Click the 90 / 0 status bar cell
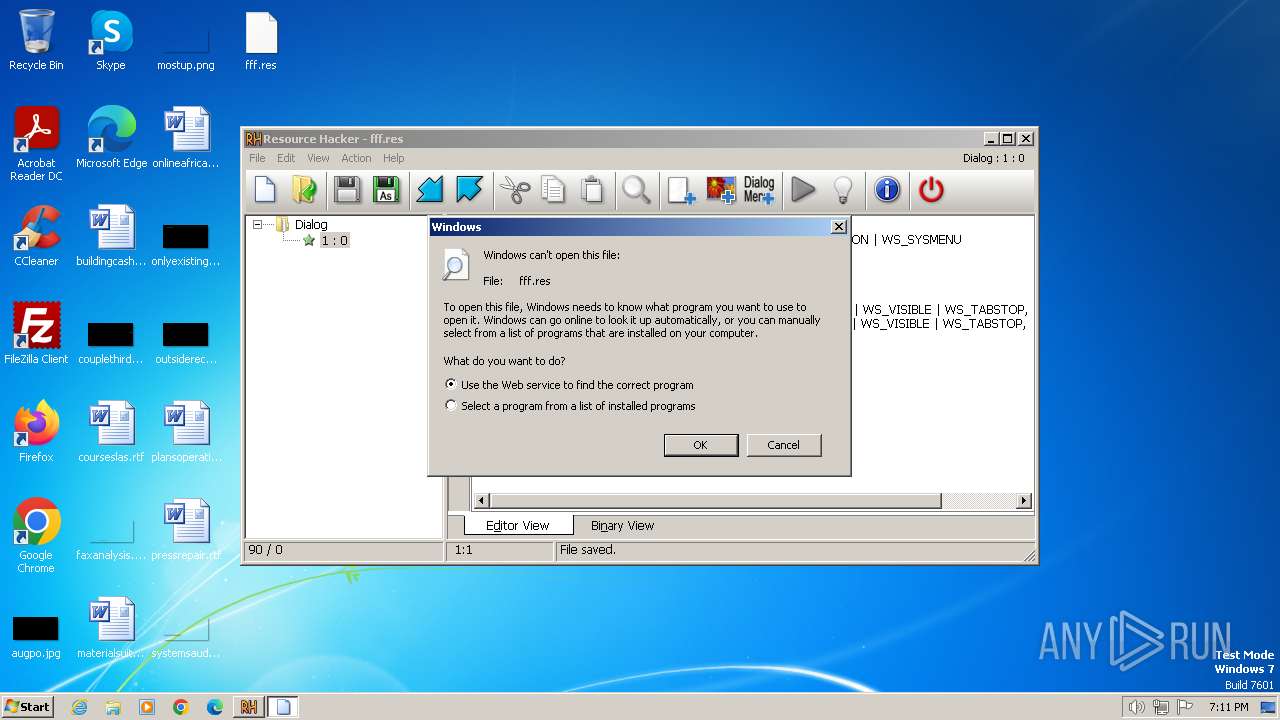The image size is (1280, 720). (x=344, y=551)
